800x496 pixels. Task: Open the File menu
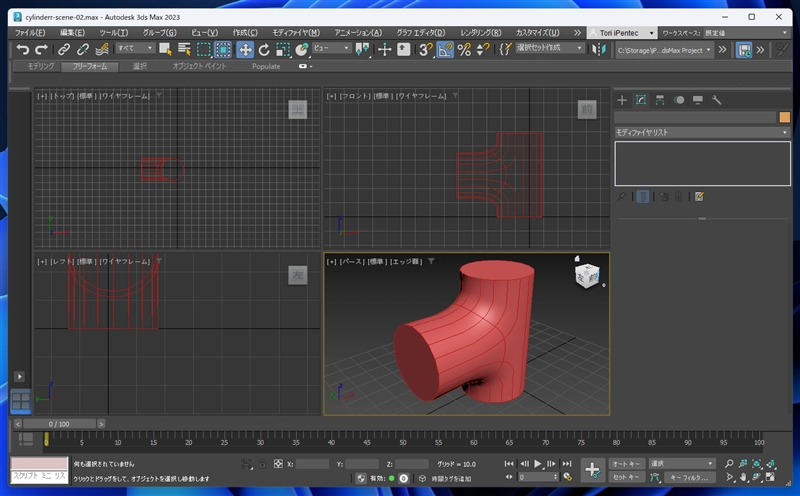(x=30, y=33)
